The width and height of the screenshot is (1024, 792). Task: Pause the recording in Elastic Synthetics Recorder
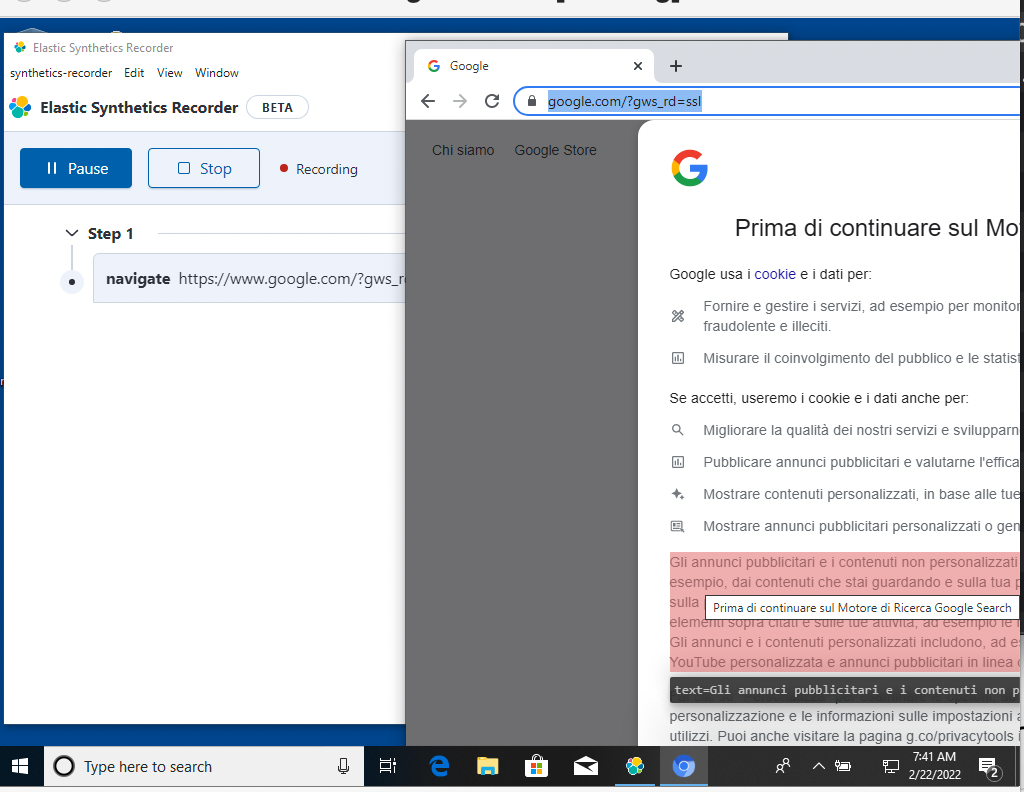point(75,168)
